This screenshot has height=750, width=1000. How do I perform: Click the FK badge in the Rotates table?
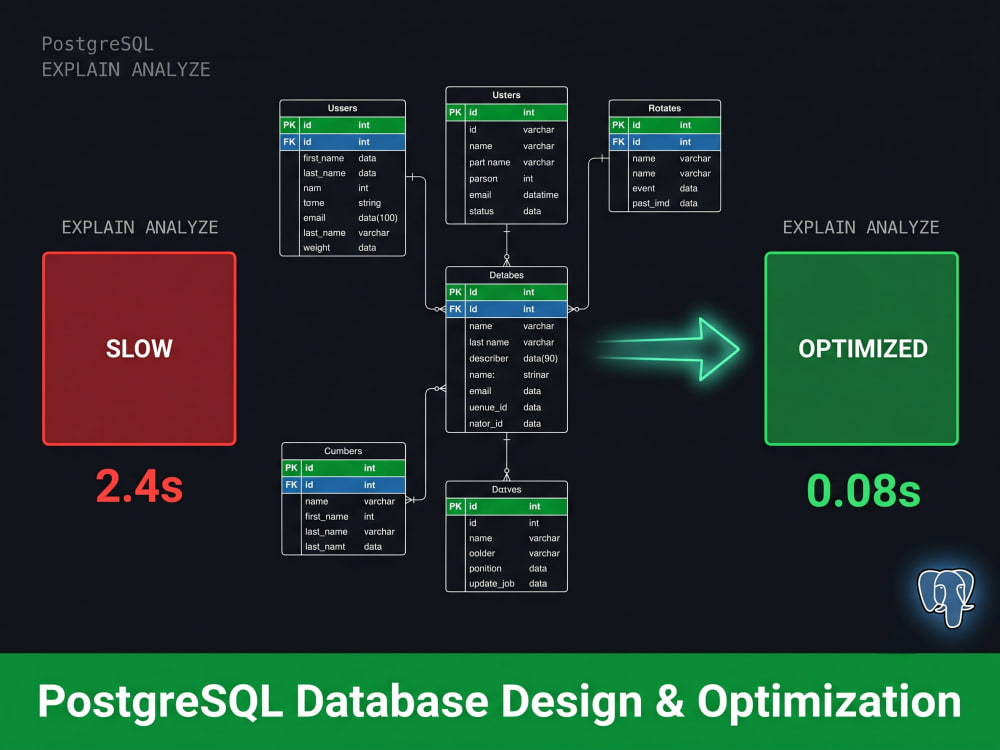(x=619, y=142)
